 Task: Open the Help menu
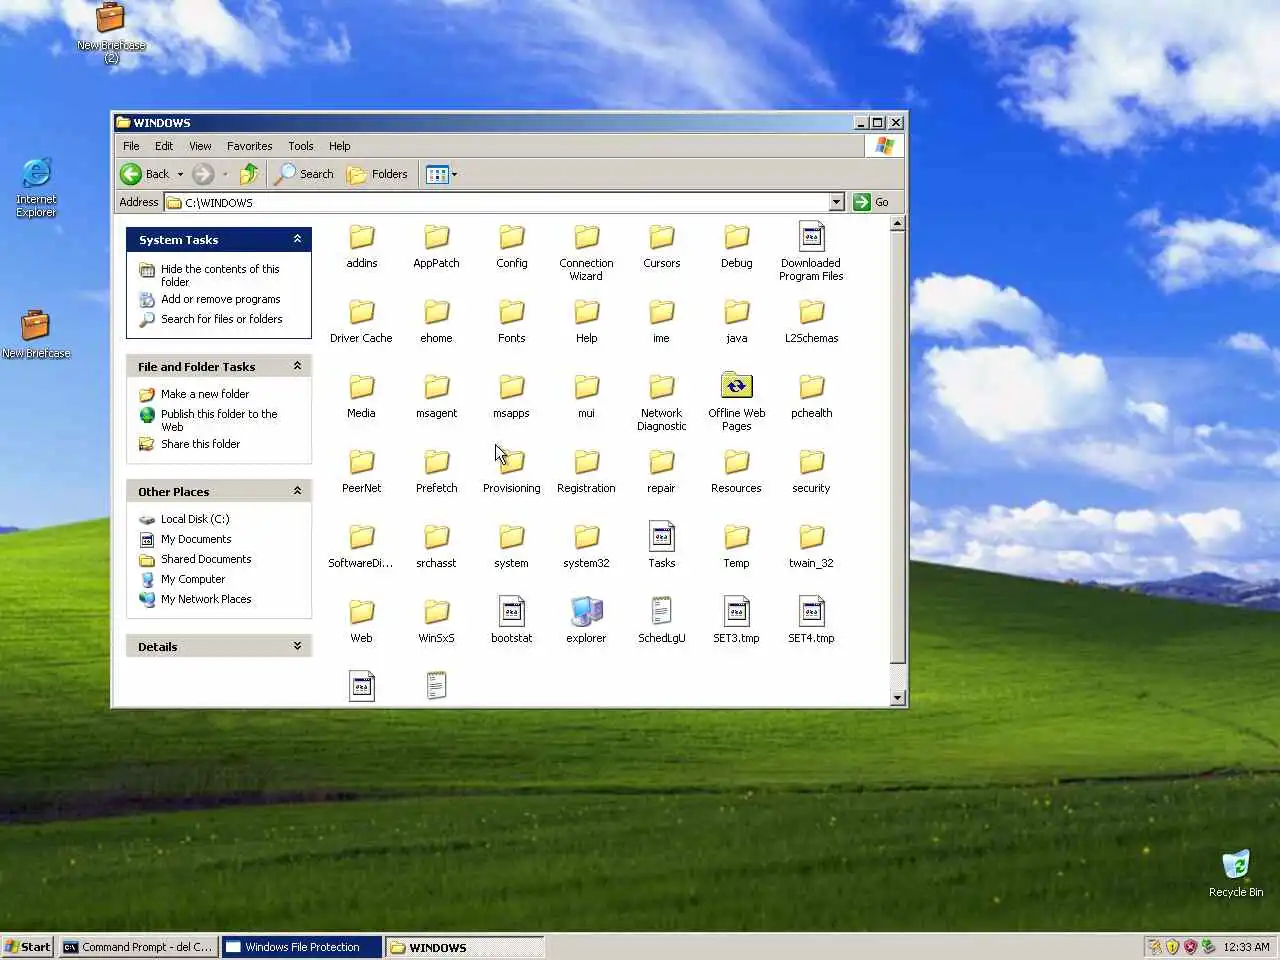[x=340, y=146]
